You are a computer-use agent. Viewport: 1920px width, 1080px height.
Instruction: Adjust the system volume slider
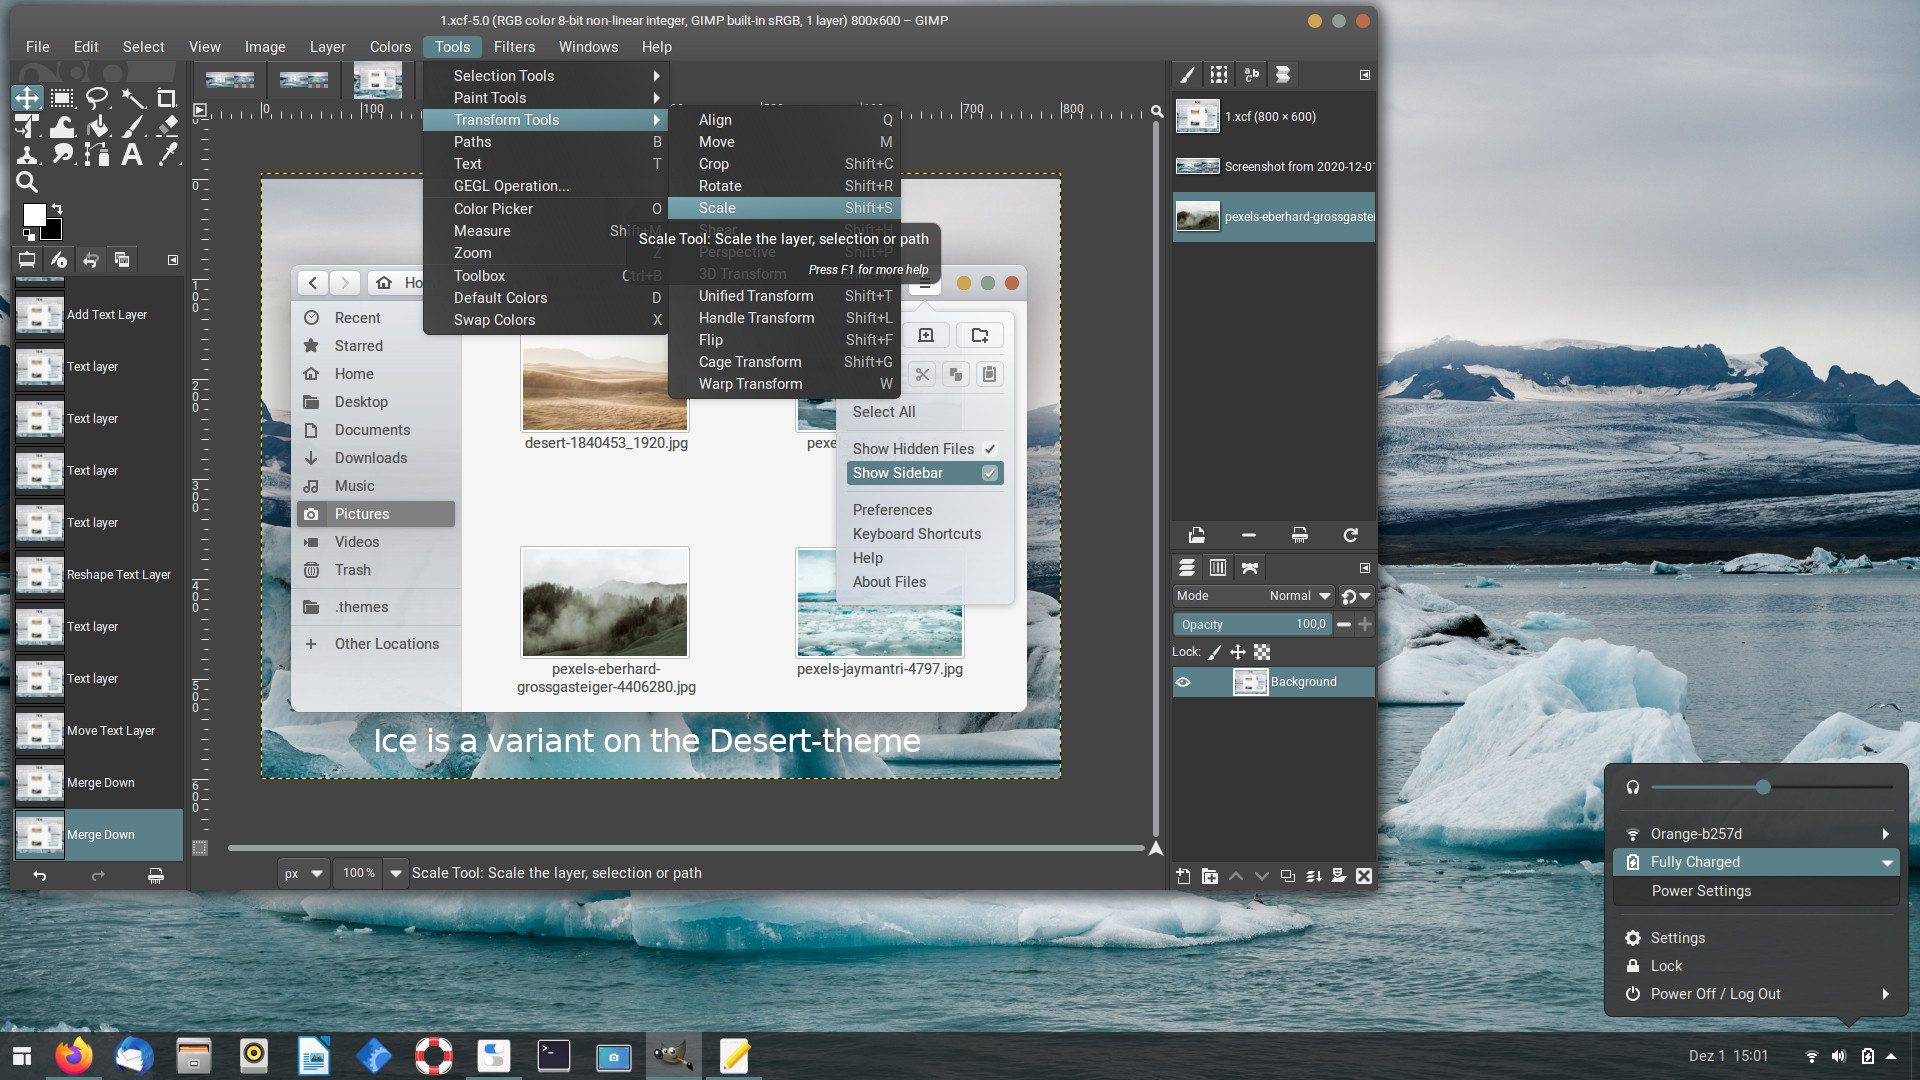pyautogui.click(x=1772, y=788)
